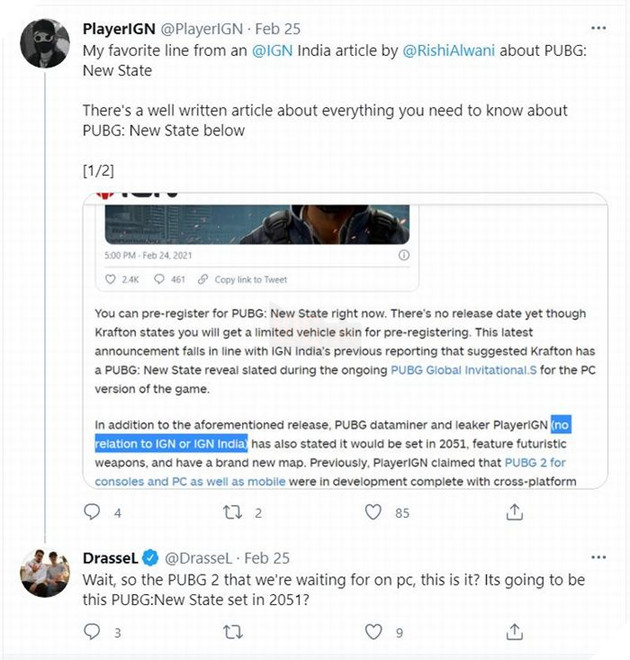Reply to PlayerIGN's tweet
This screenshot has height=660, width=630.
pyautogui.click(x=93, y=513)
